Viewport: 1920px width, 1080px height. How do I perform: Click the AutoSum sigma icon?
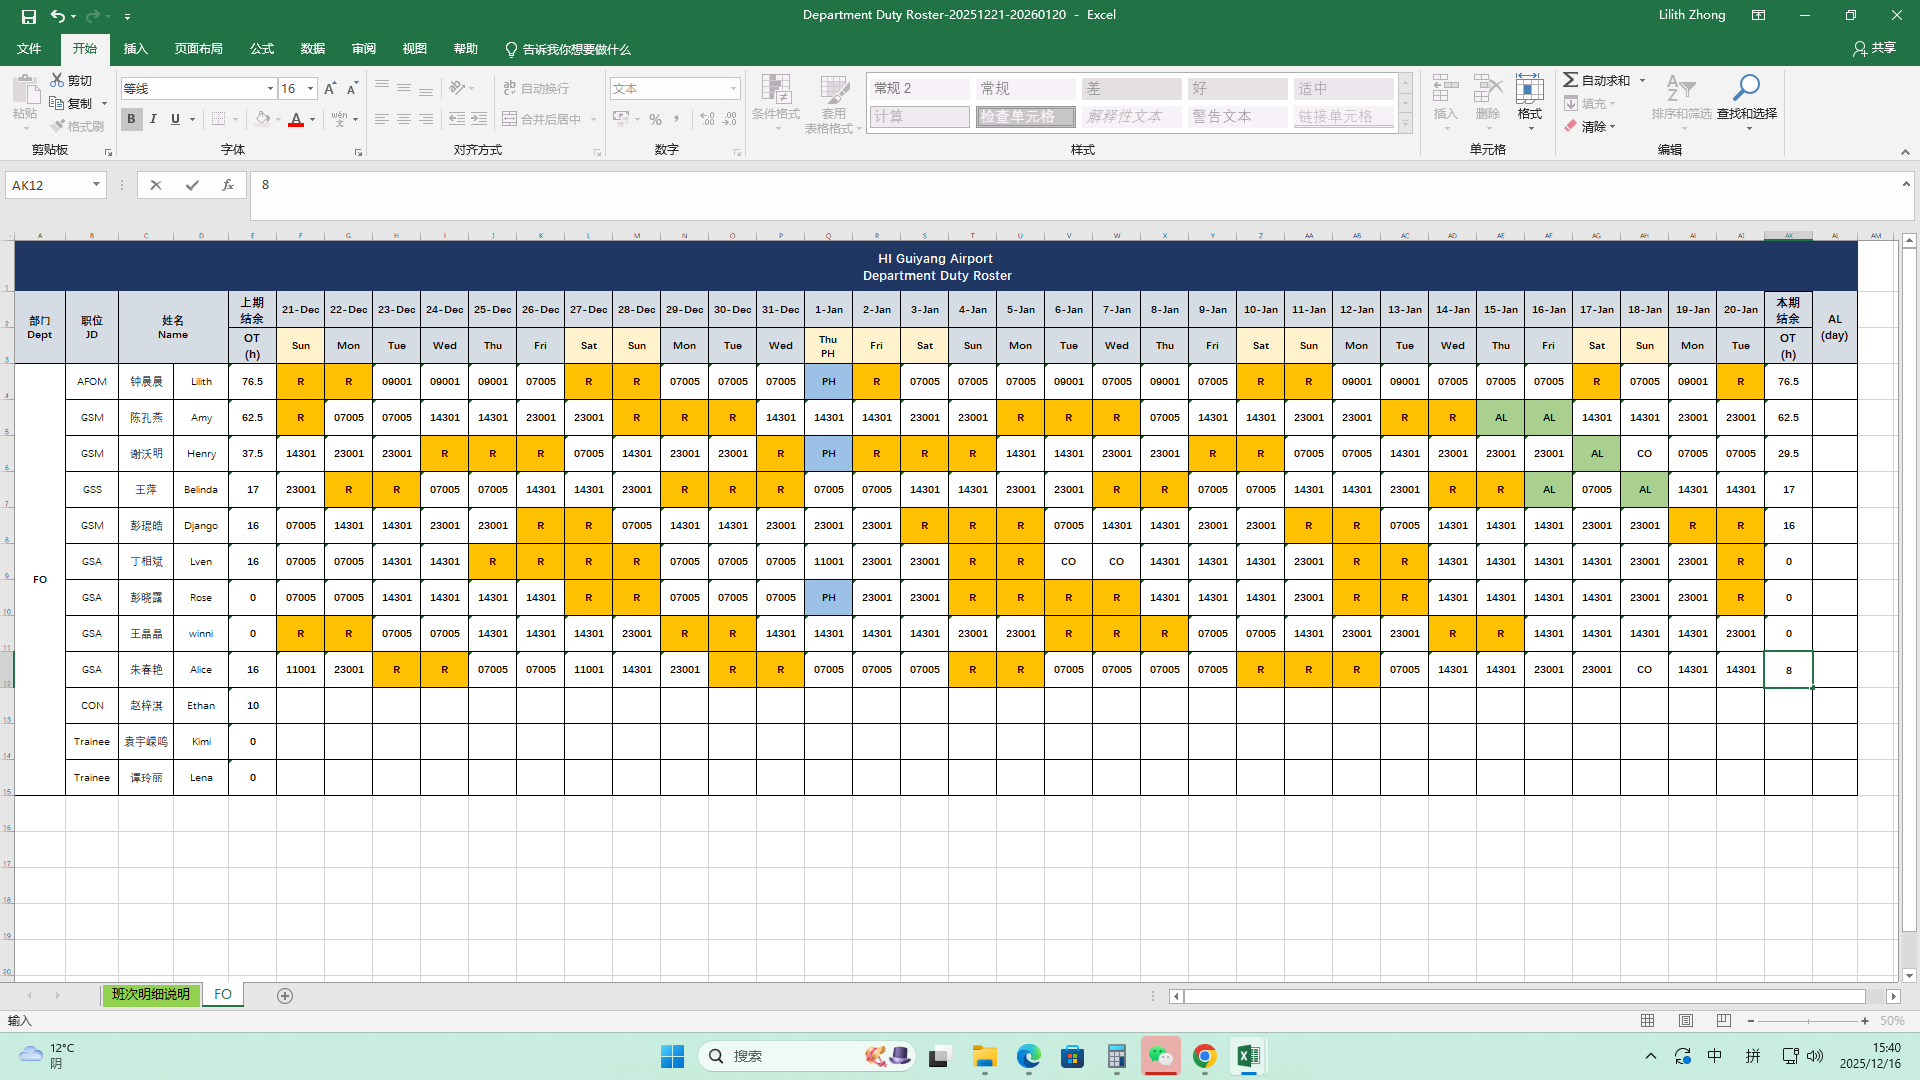(x=1571, y=80)
